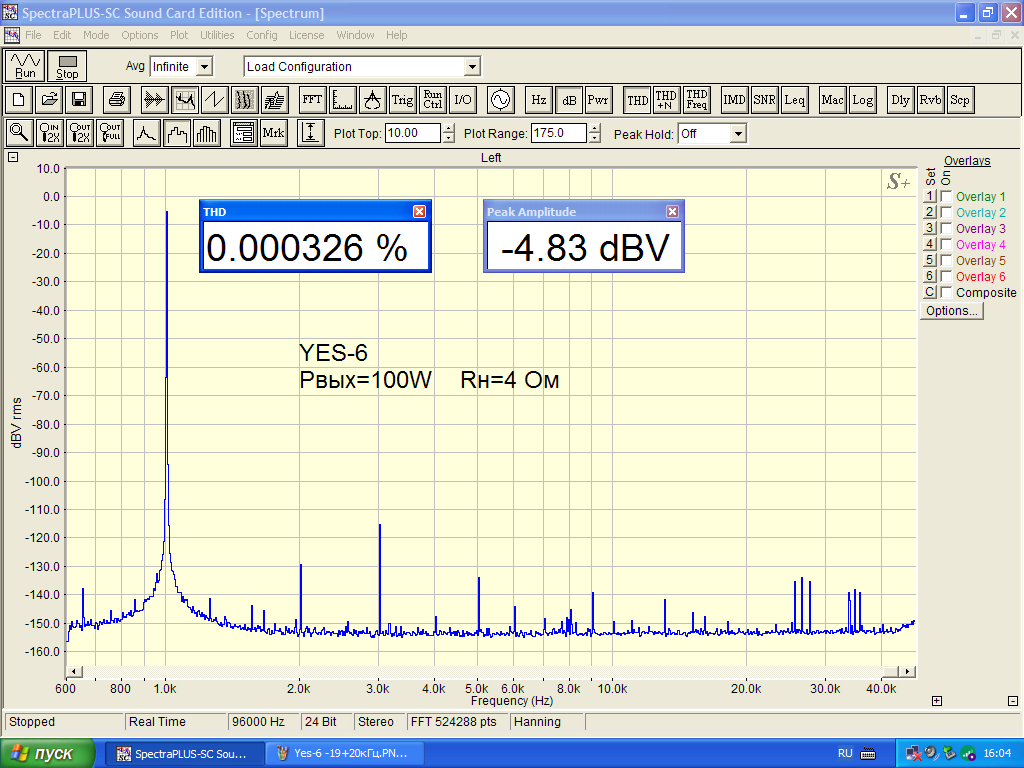Enable the Overlay 1 checkbox
Image resolution: width=1024 pixels, height=768 pixels.
coord(946,197)
